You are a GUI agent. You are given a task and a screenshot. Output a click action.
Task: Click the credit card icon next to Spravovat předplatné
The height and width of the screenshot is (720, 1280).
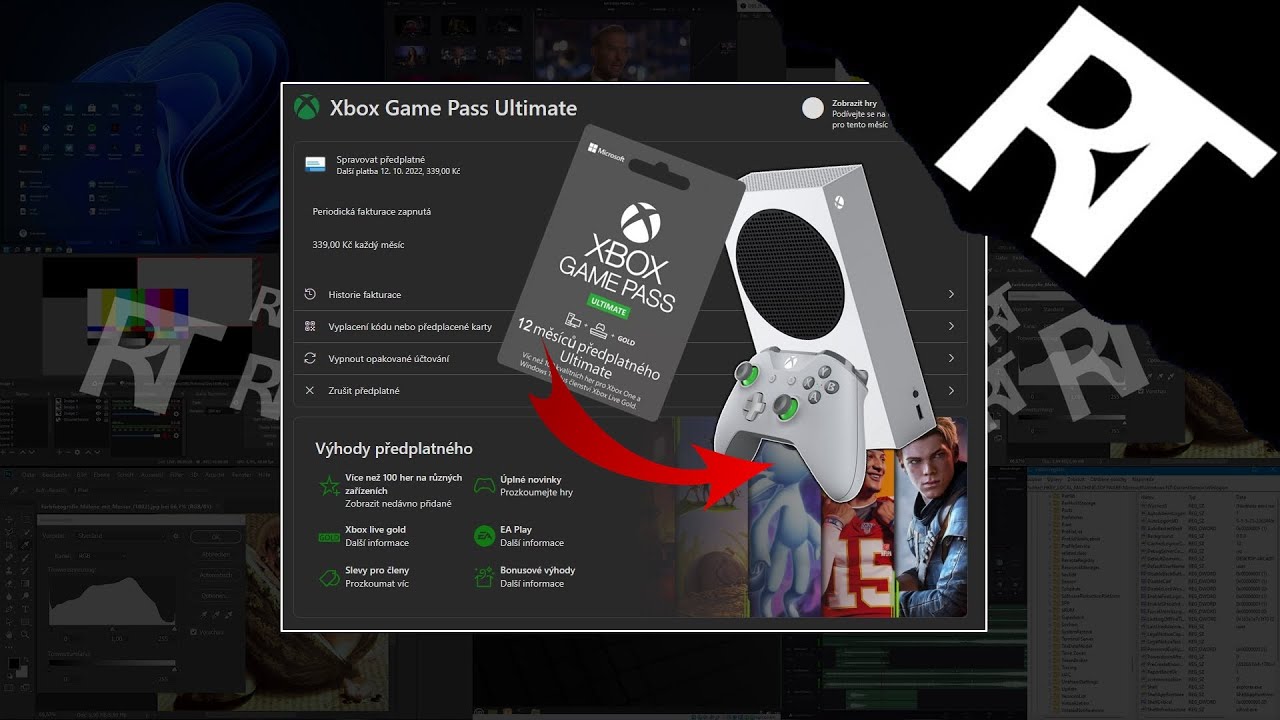[x=315, y=165]
